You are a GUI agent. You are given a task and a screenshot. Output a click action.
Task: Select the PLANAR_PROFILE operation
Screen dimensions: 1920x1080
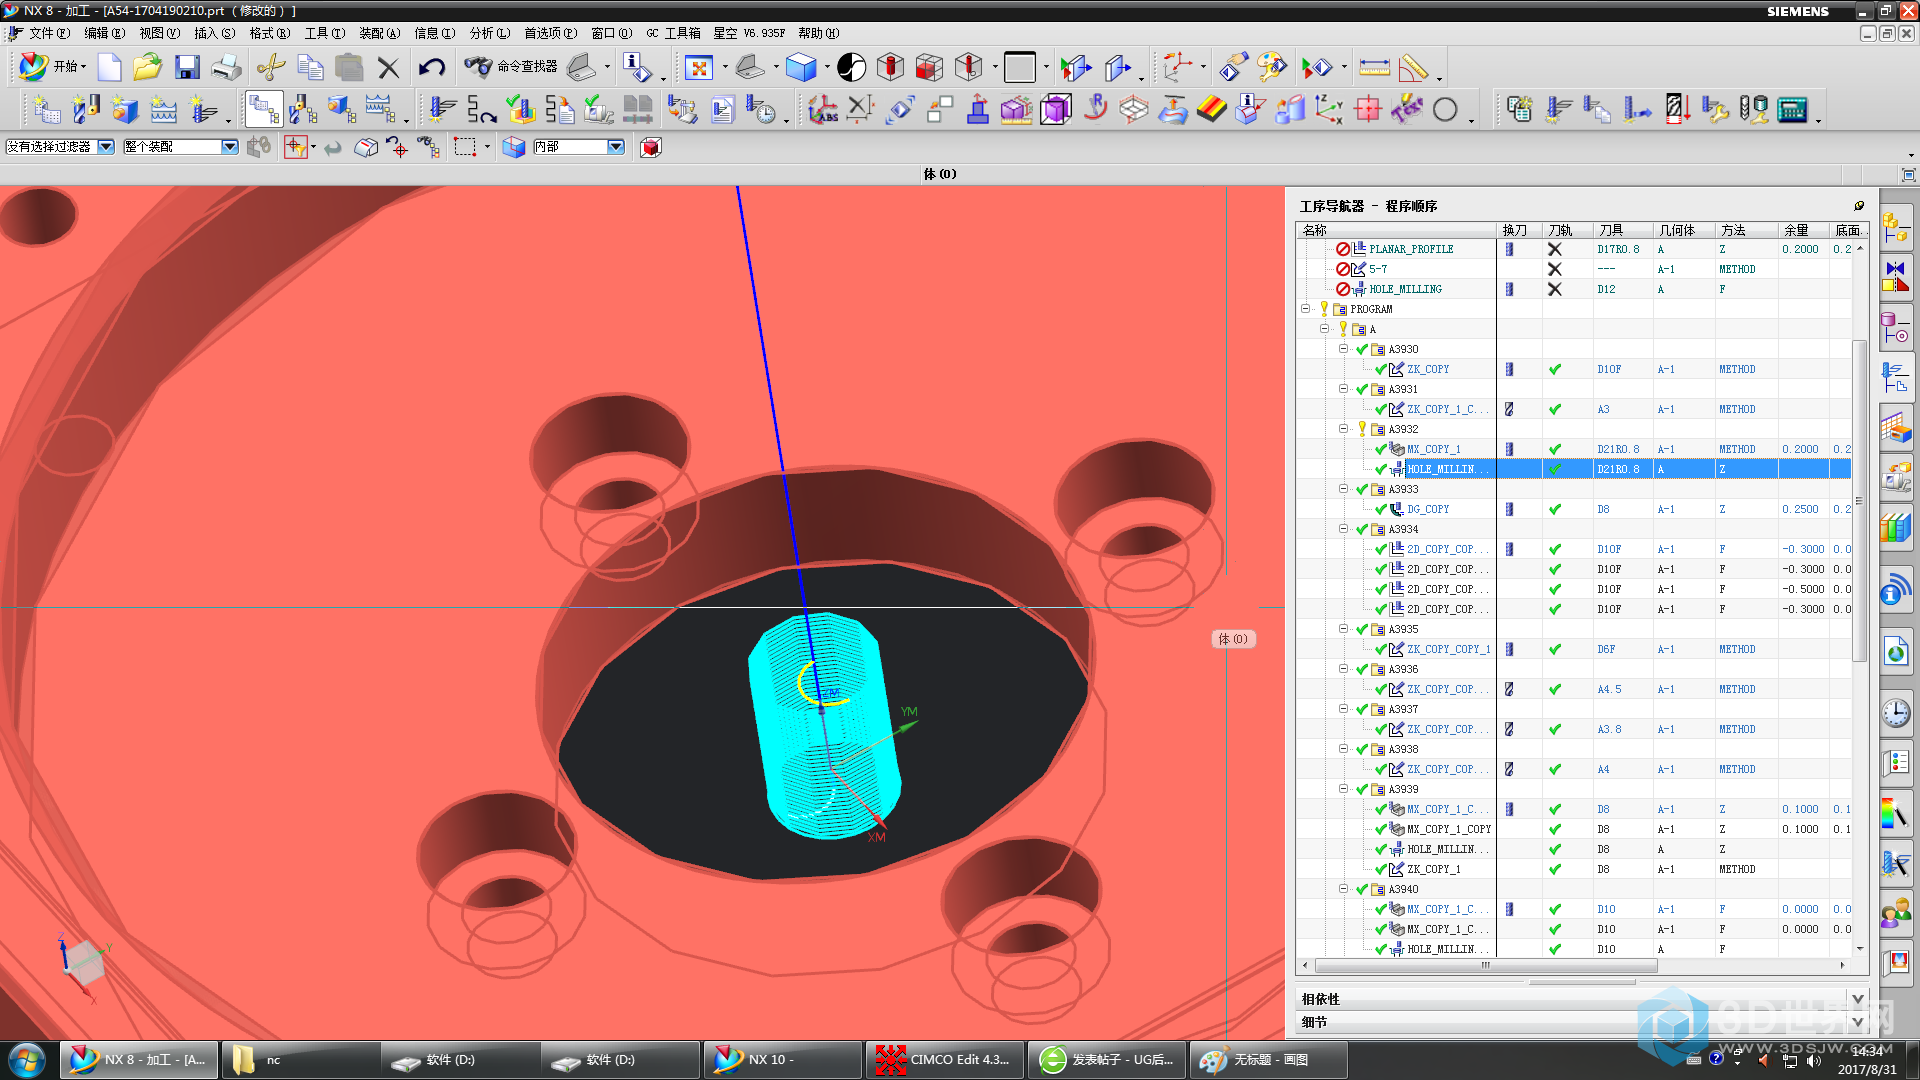tap(1411, 249)
